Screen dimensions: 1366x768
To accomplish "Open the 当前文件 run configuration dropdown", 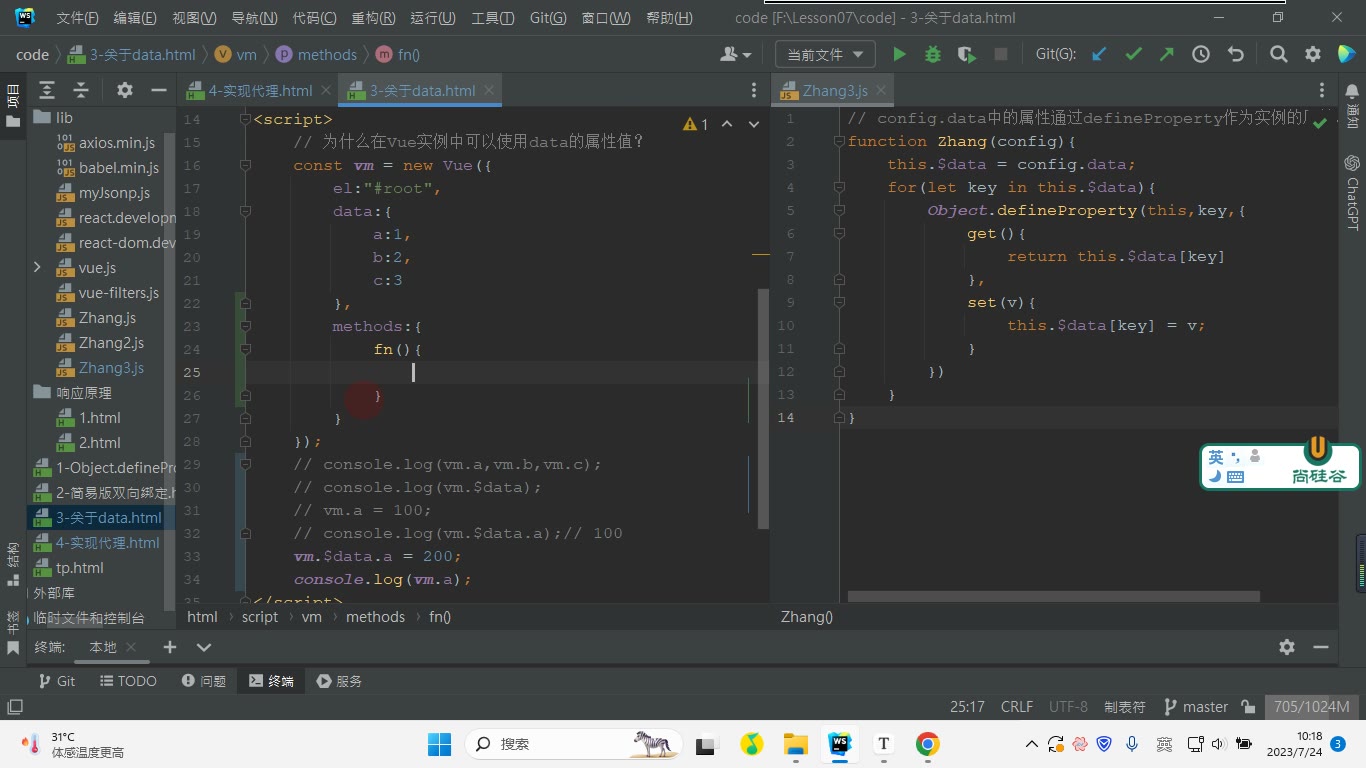I will click(x=826, y=54).
